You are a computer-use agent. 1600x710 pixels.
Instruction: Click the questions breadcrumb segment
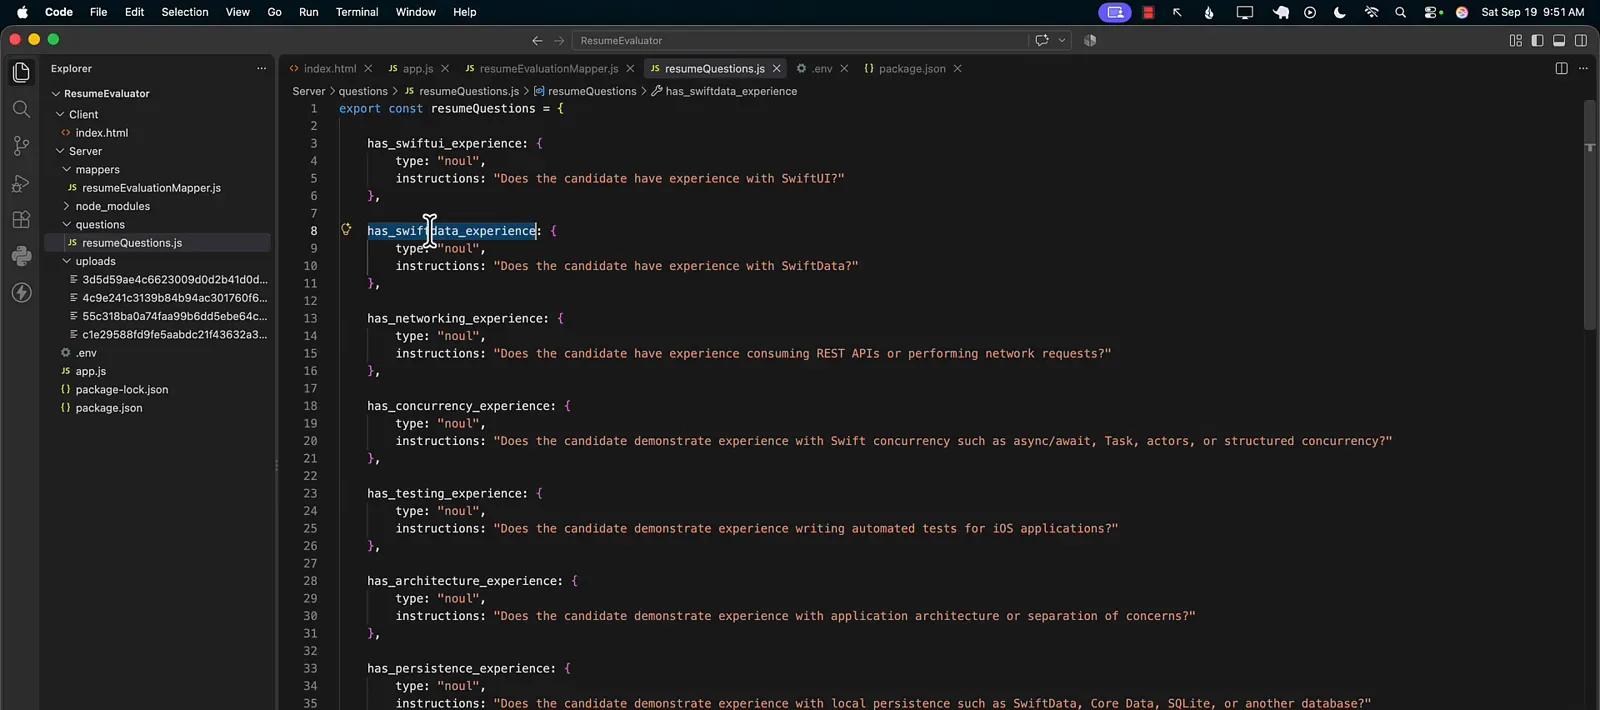click(x=363, y=91)
